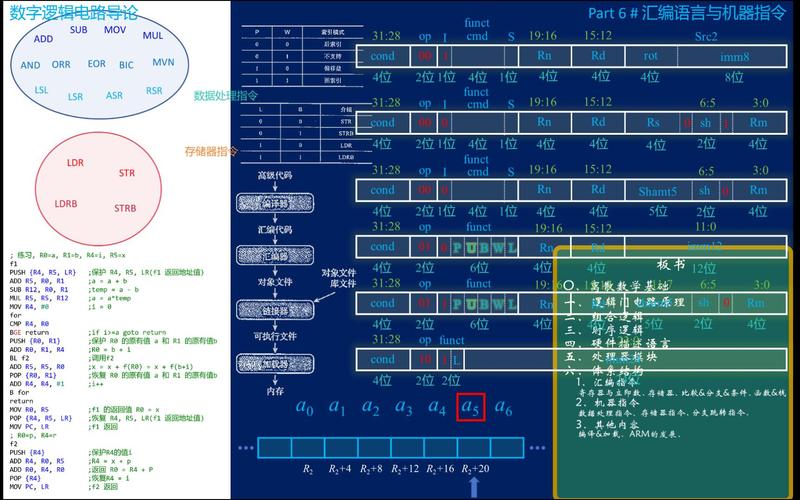Click the 库文件 side label
Image resolution: width=800 pixels, height=500 pixels.
pyautogui.click(x=342, y=284)
